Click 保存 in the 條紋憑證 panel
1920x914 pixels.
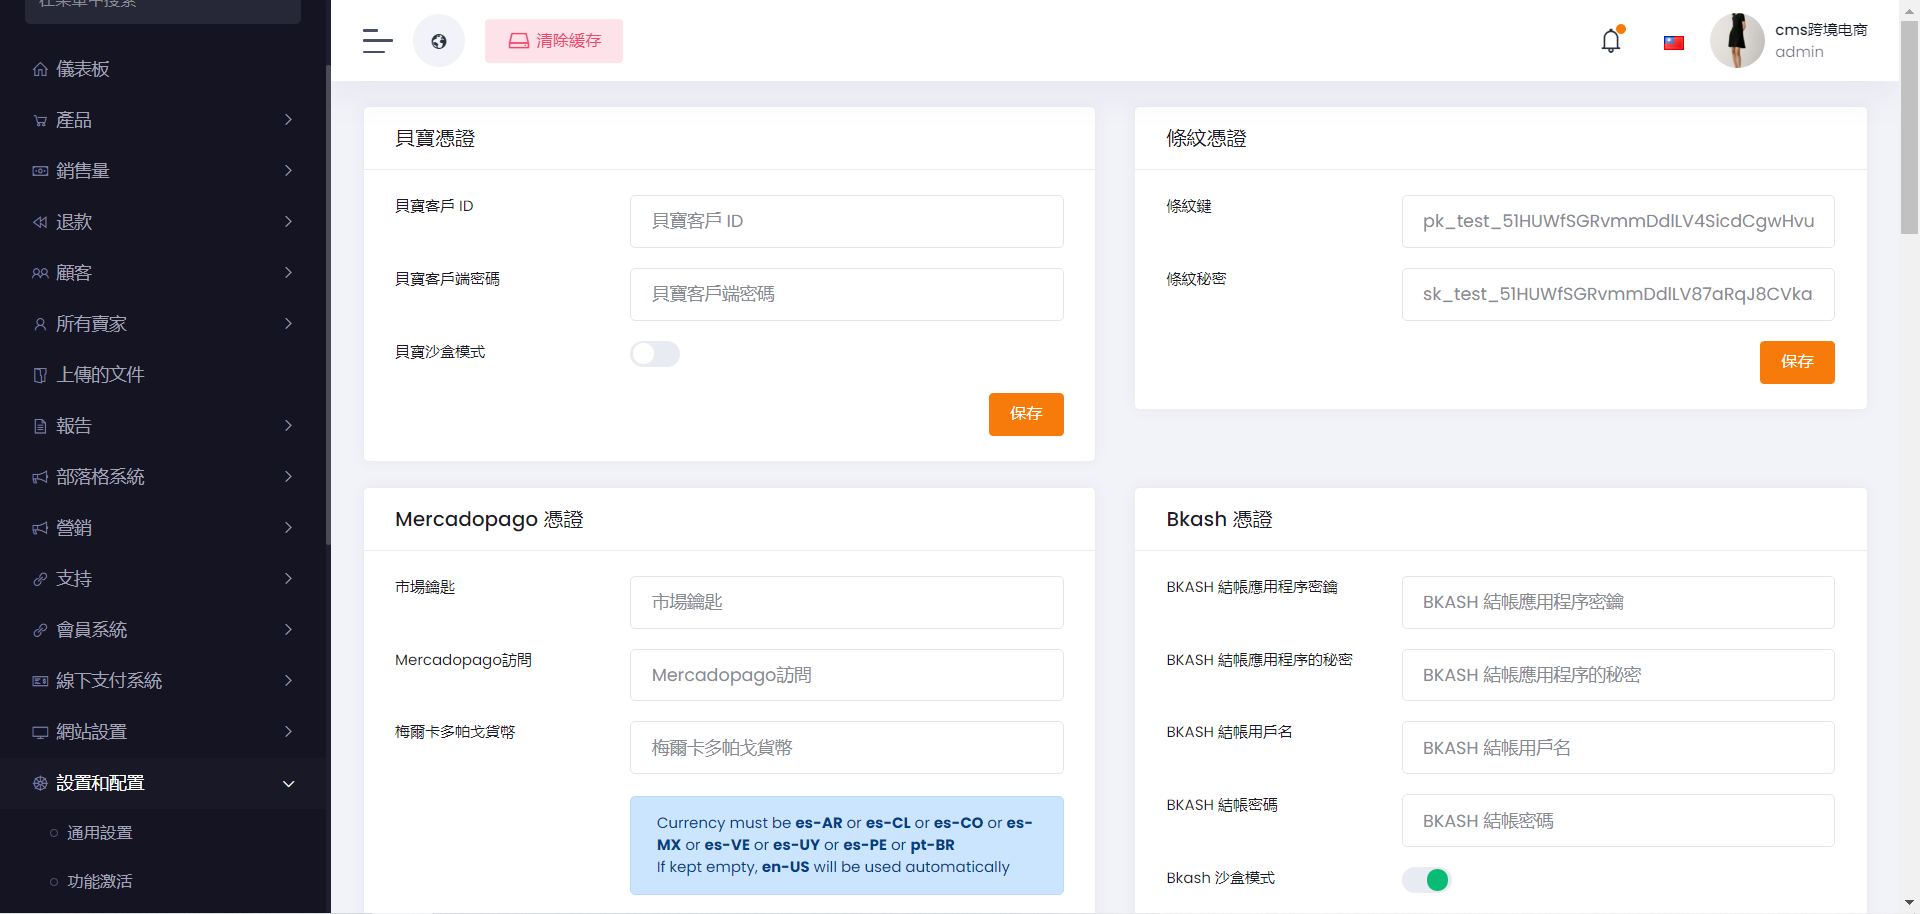coord(1797,362)
